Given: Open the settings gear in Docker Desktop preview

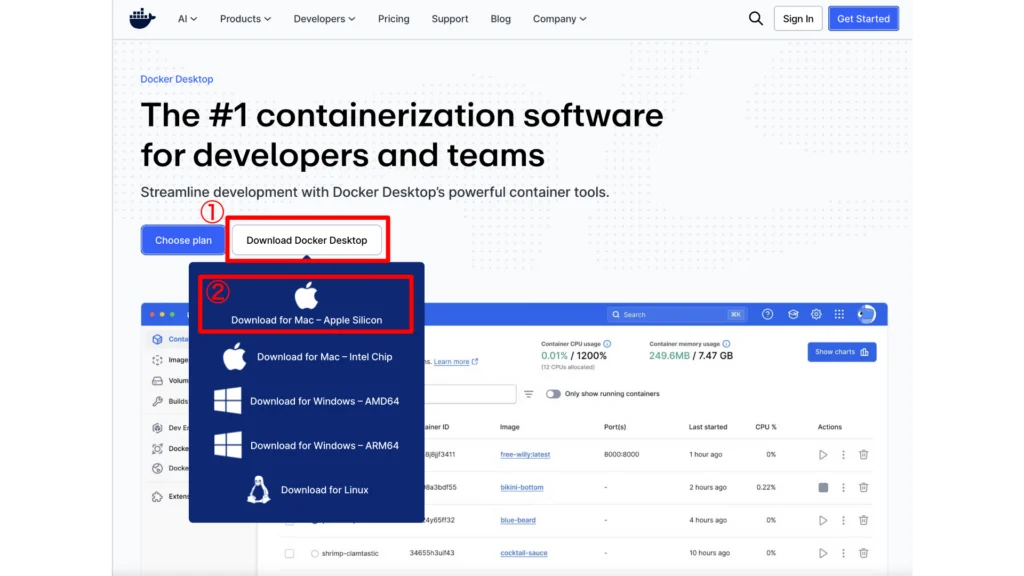Looking at the screenshot, I should click(x=816, y=314).
